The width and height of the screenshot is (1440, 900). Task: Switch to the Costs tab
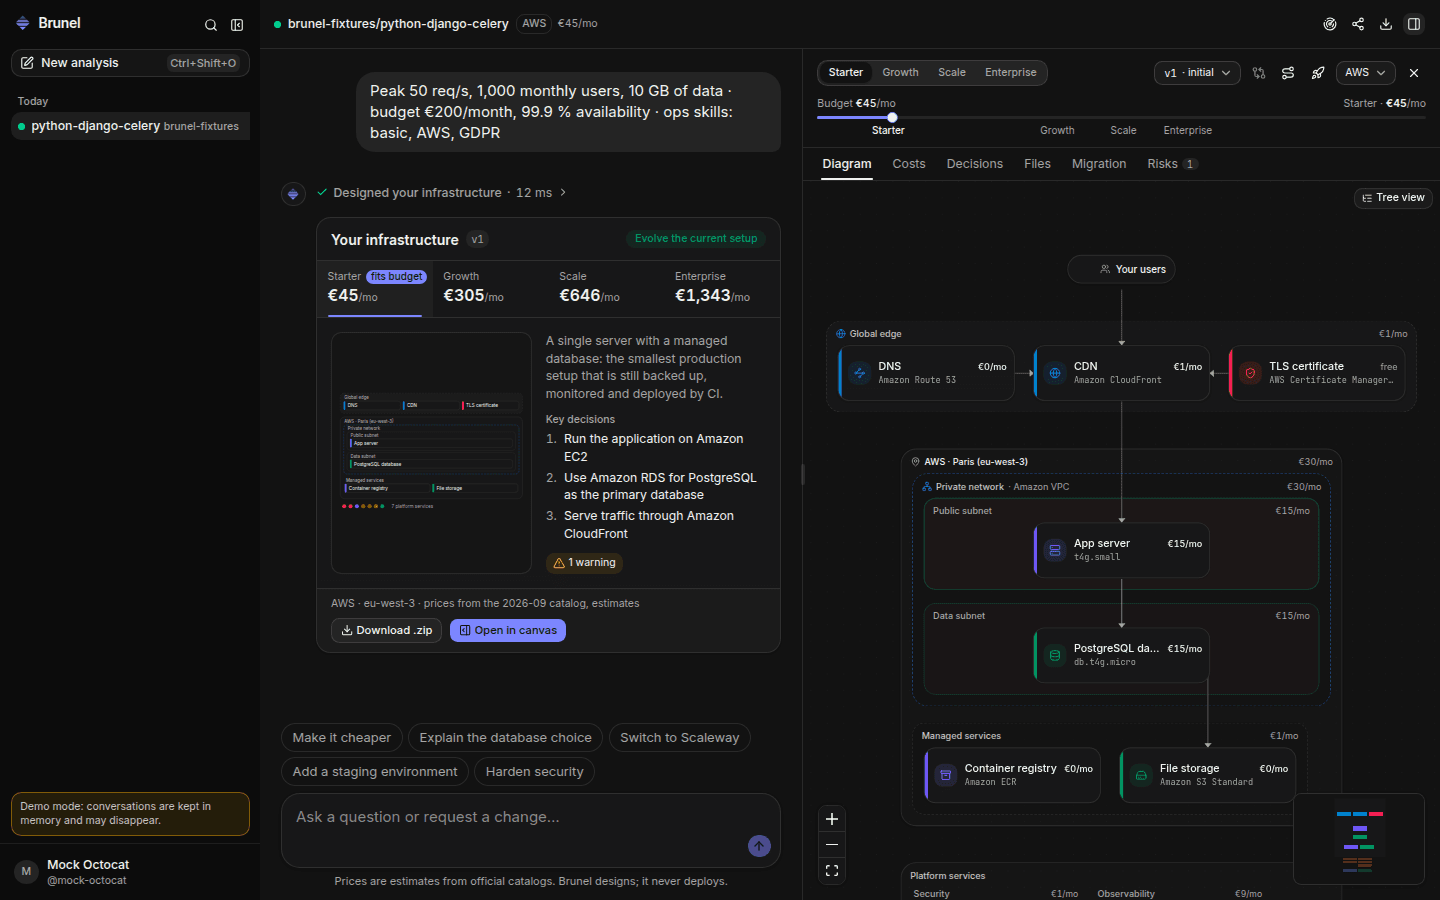click(909, 164)
